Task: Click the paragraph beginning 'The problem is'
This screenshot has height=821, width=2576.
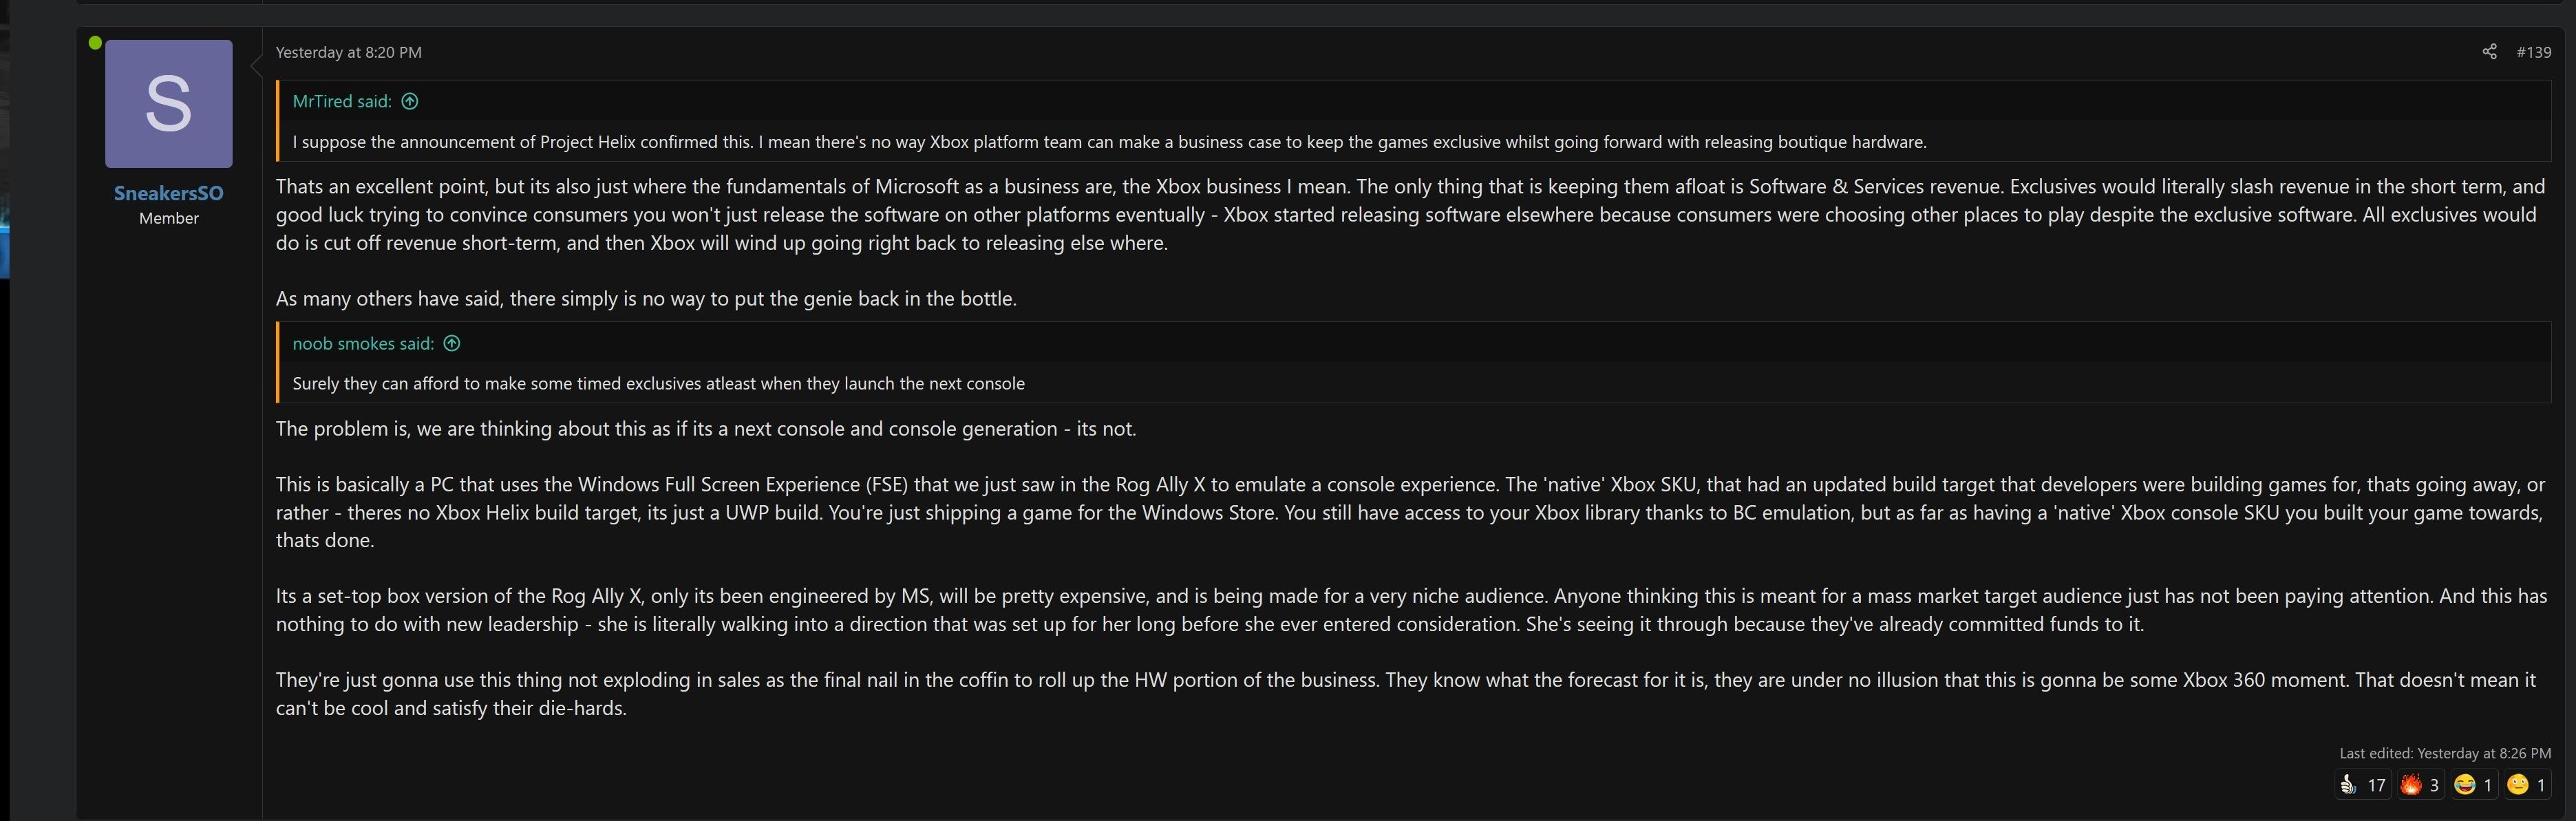Action: pyautogui.click(x=705, y=428)
